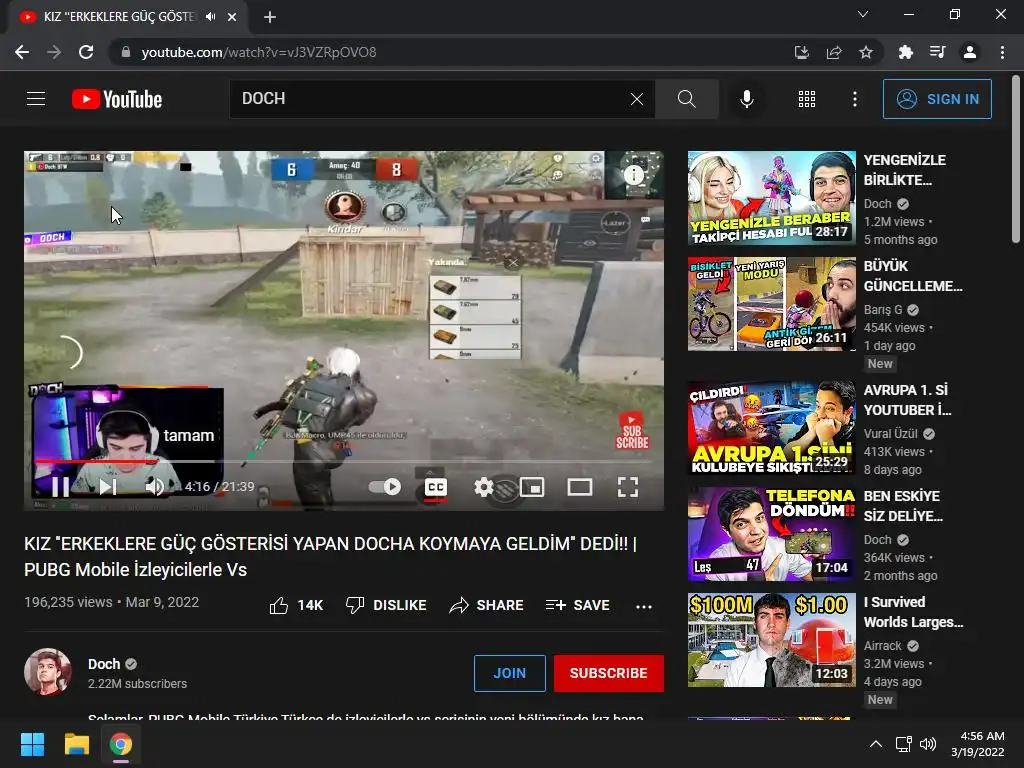The width and height of the screenshot is (1024, 768).
Task: Share this page from the address bar
Action: [x=834, y=52]
